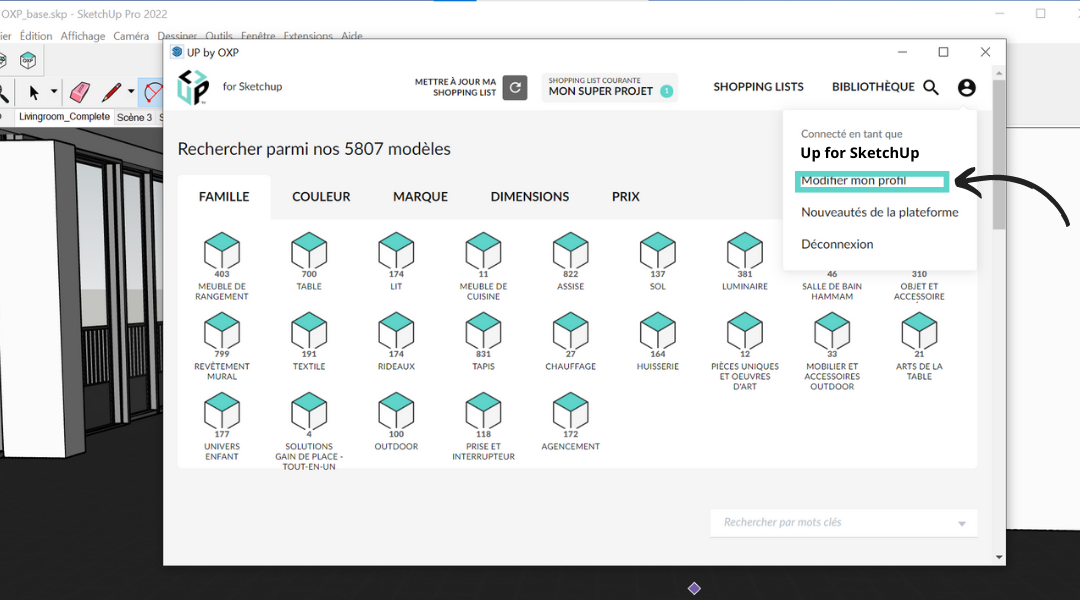Switch to the Scène 3 tab
Viewport: 1080px width, 600px height.
pyautogui.click(x=134, y=117)
